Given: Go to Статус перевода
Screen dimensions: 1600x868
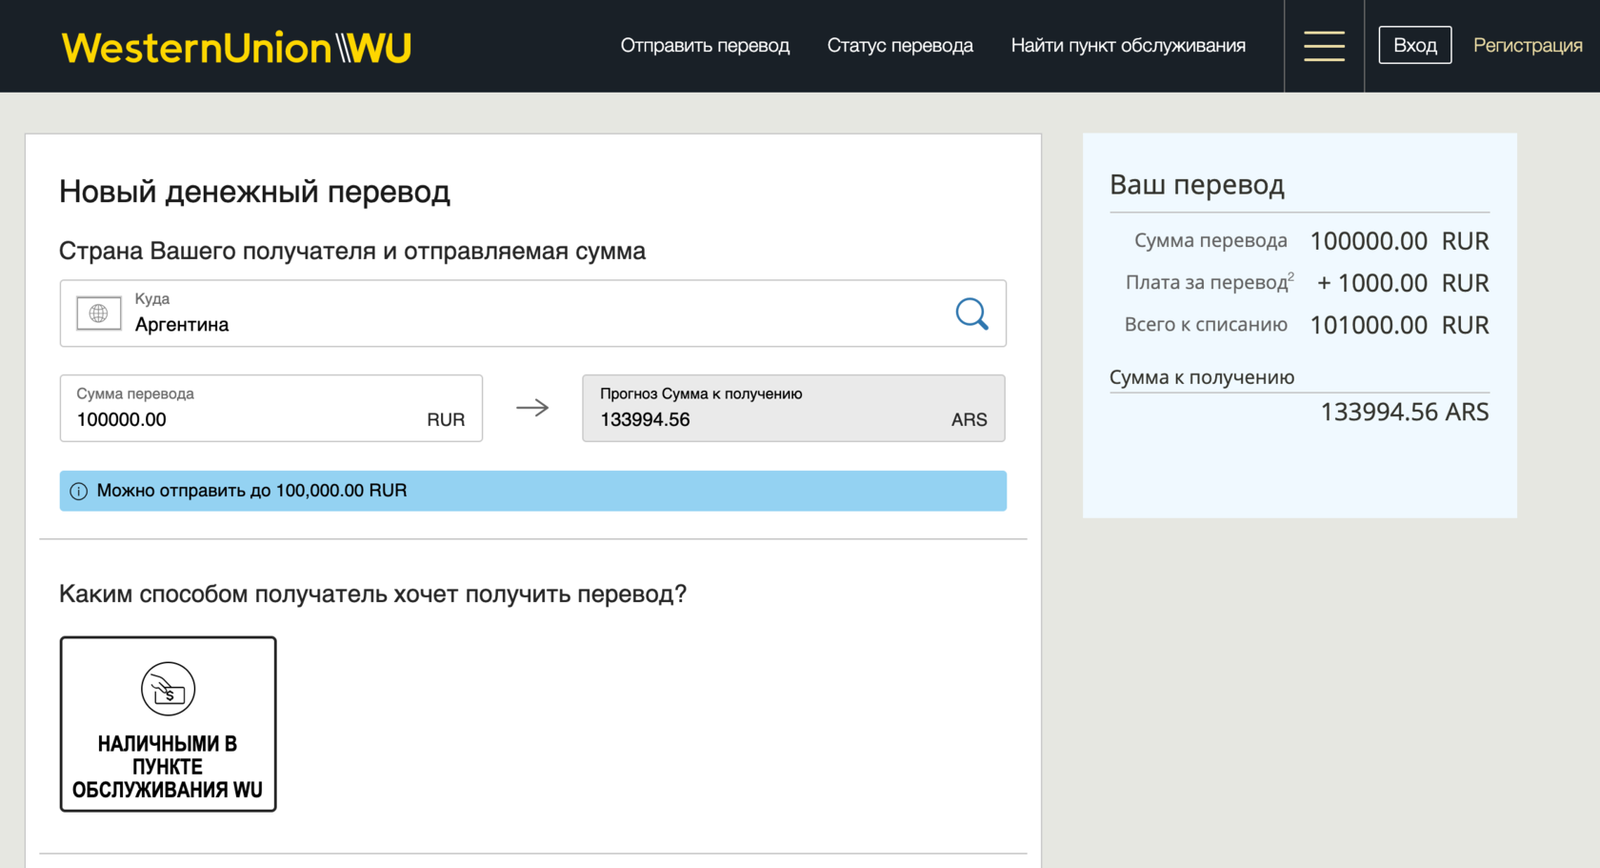Looking at the screenshot, I should point(900,46).
